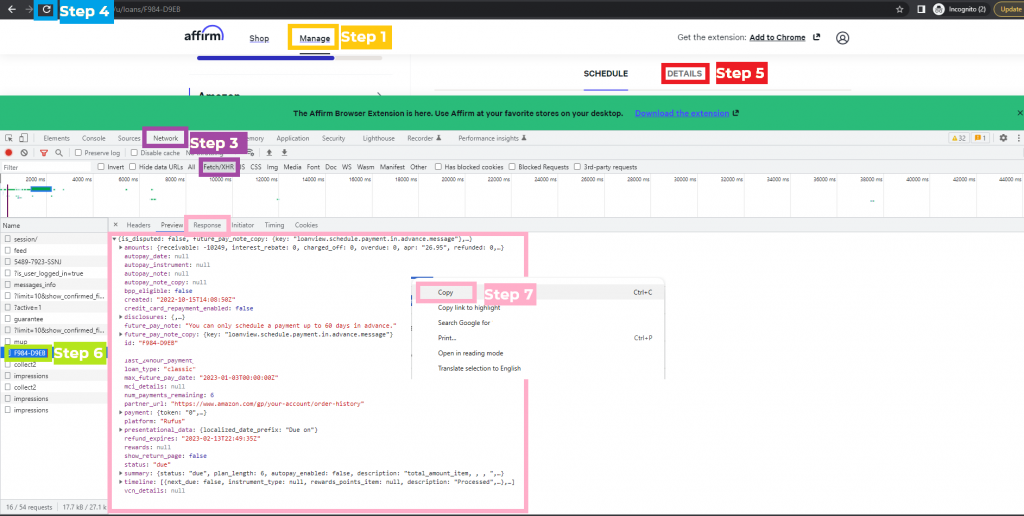
Task: Expand the amounts object in response
Action: (x=121, y=247)
